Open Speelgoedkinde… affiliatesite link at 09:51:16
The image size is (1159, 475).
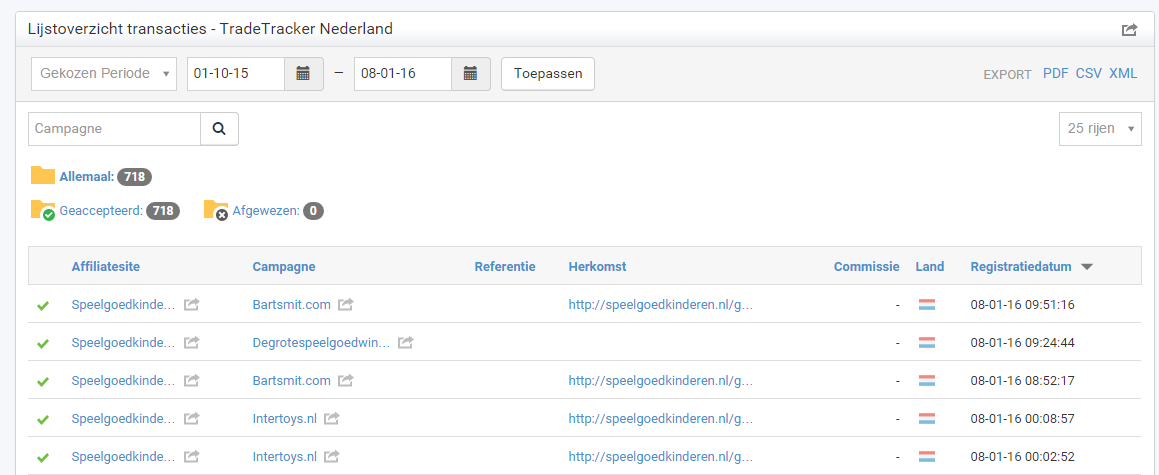[x=123, y=304]
